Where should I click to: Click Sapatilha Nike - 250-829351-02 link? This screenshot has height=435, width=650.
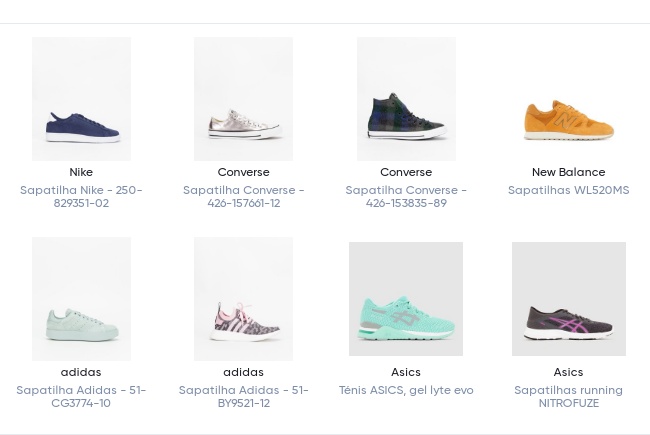click(81, 197)
